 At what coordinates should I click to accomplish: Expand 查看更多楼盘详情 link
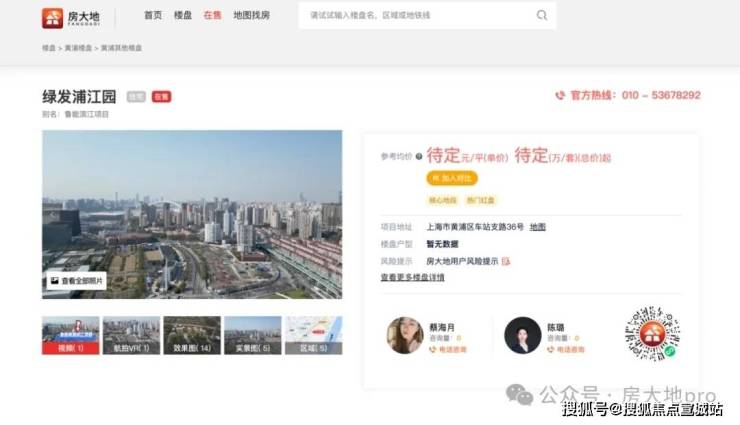click(412, 277)
